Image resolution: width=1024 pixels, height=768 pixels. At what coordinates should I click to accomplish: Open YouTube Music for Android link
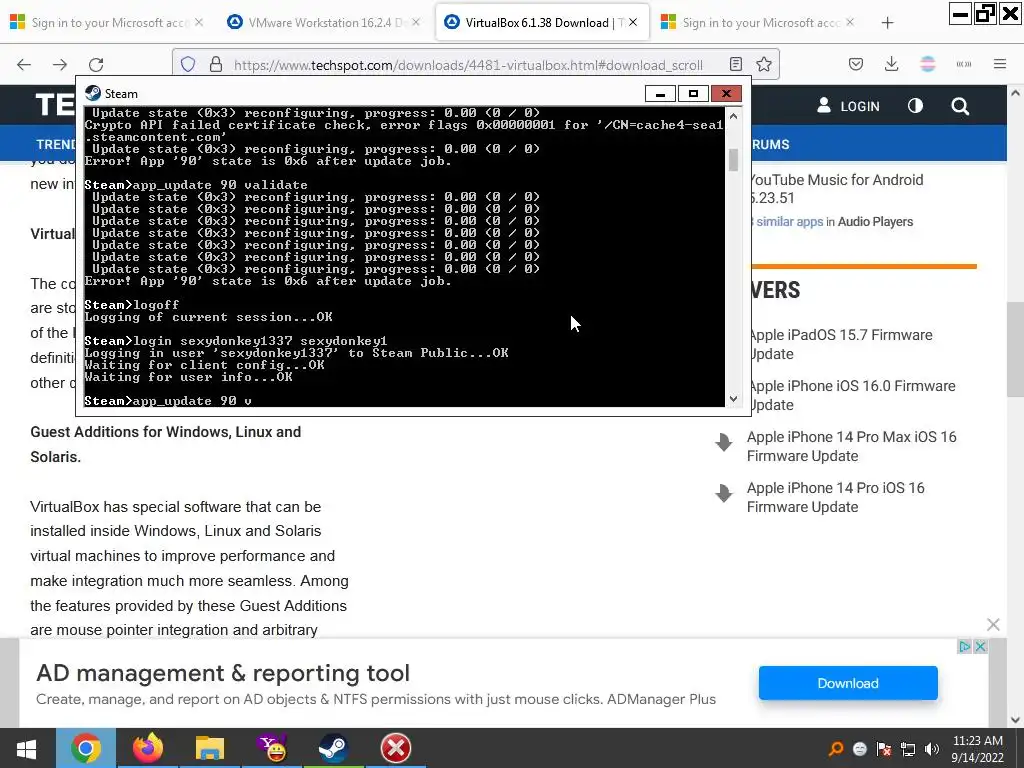[836, 189]
